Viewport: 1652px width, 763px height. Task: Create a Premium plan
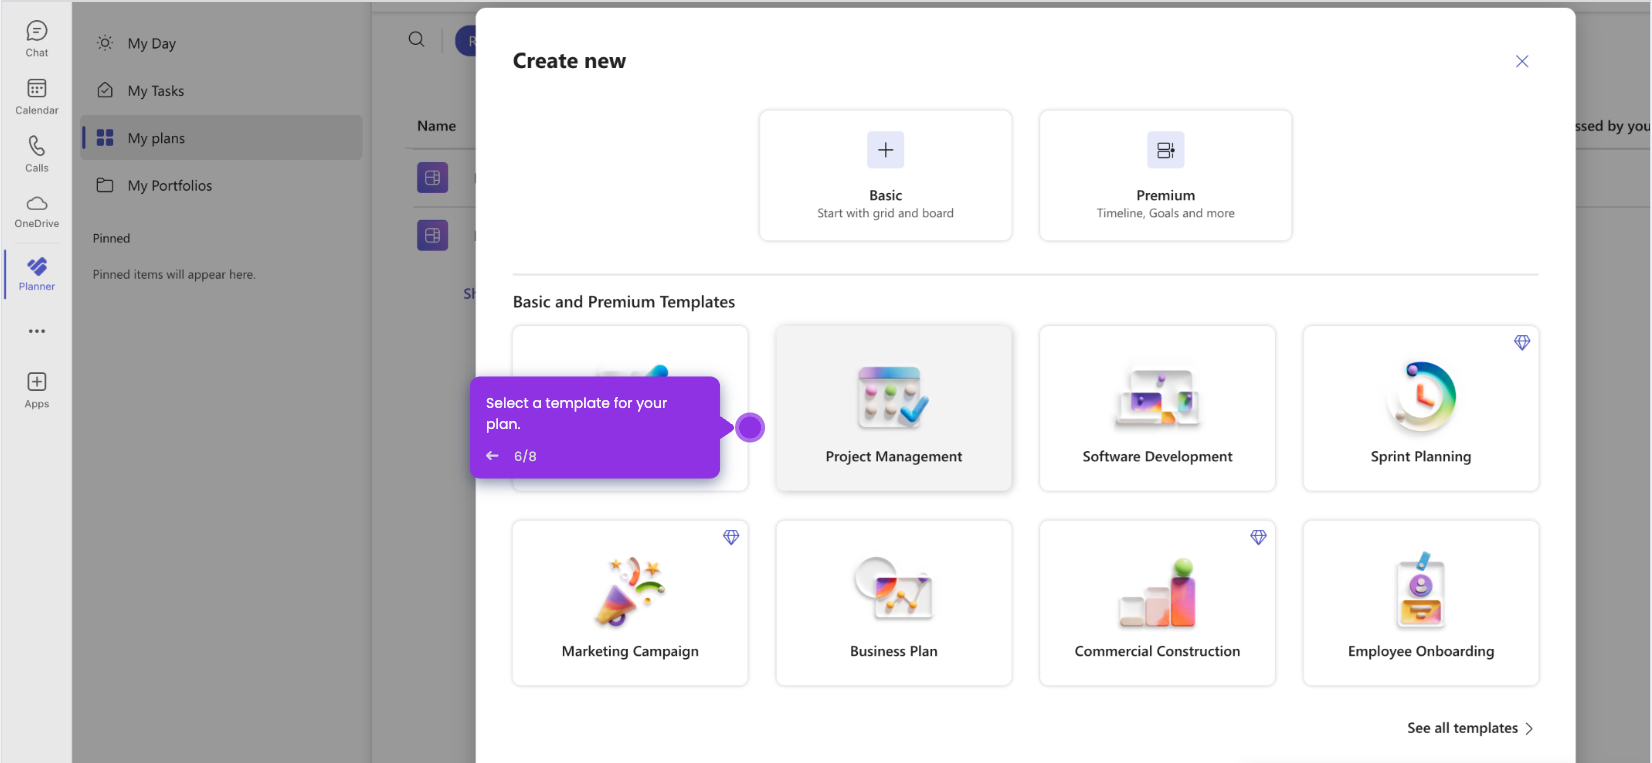pos(1165,175)
